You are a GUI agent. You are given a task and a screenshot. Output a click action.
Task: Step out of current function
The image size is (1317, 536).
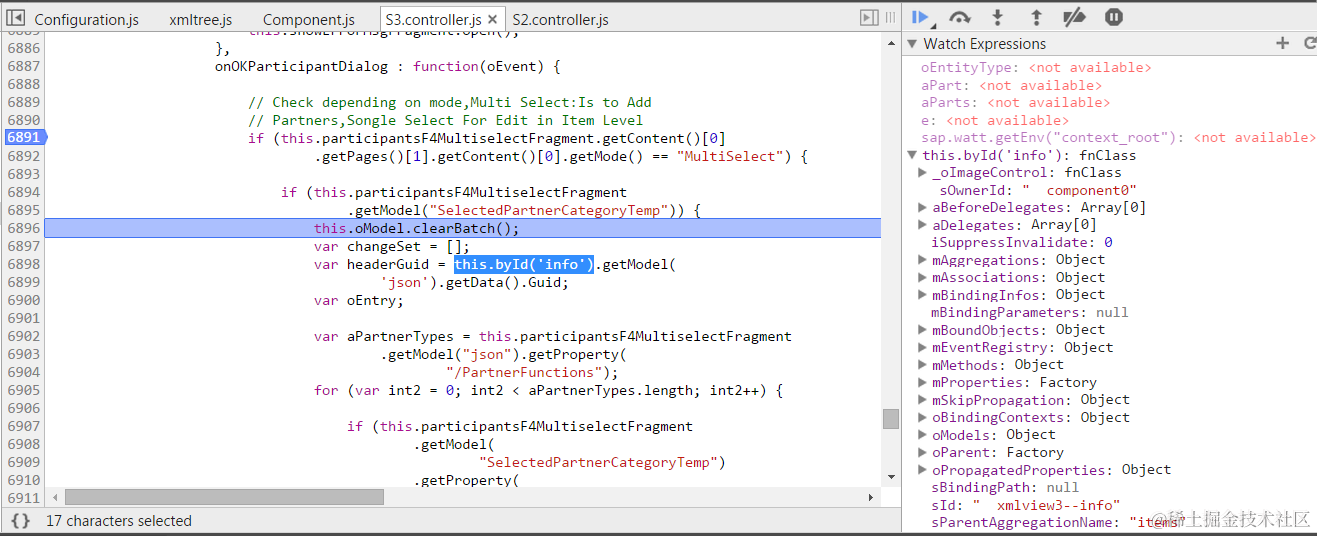point(1036,18)
